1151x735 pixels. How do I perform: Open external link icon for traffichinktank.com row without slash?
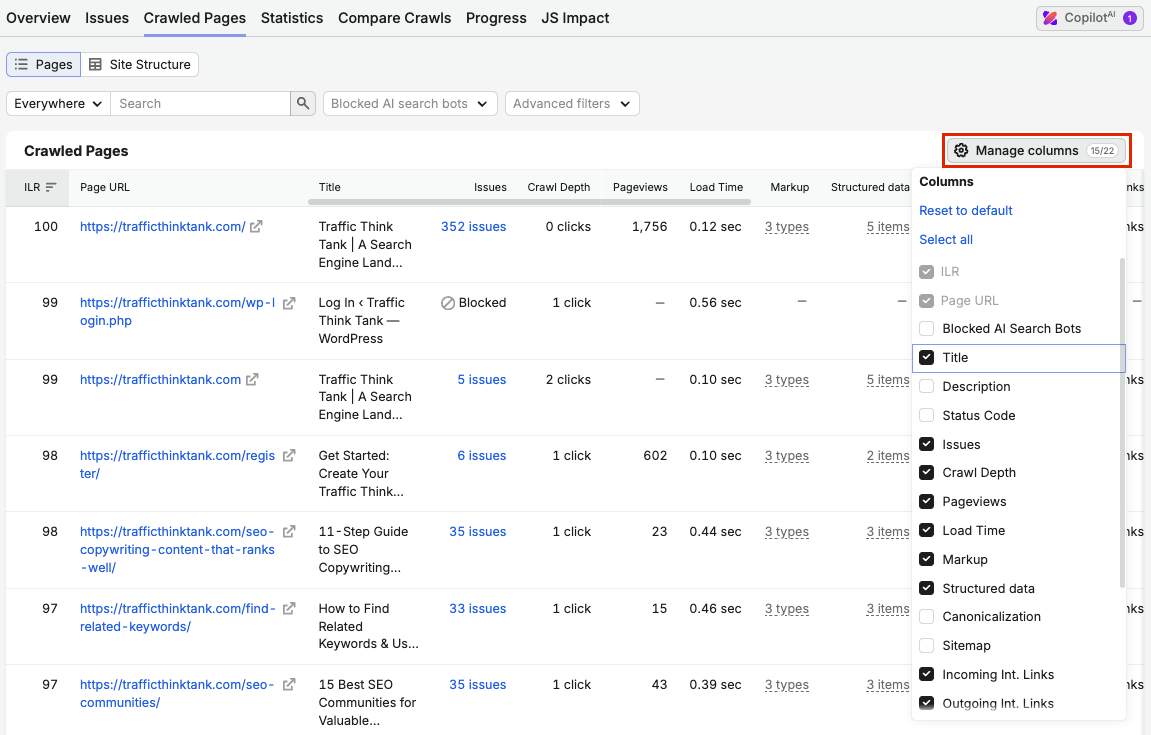click(x=253, y=380)
